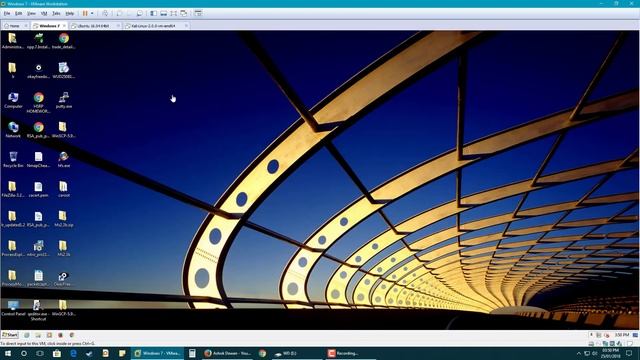Click the Manage Snapshots toolbar icon

[x=140, y=13]
